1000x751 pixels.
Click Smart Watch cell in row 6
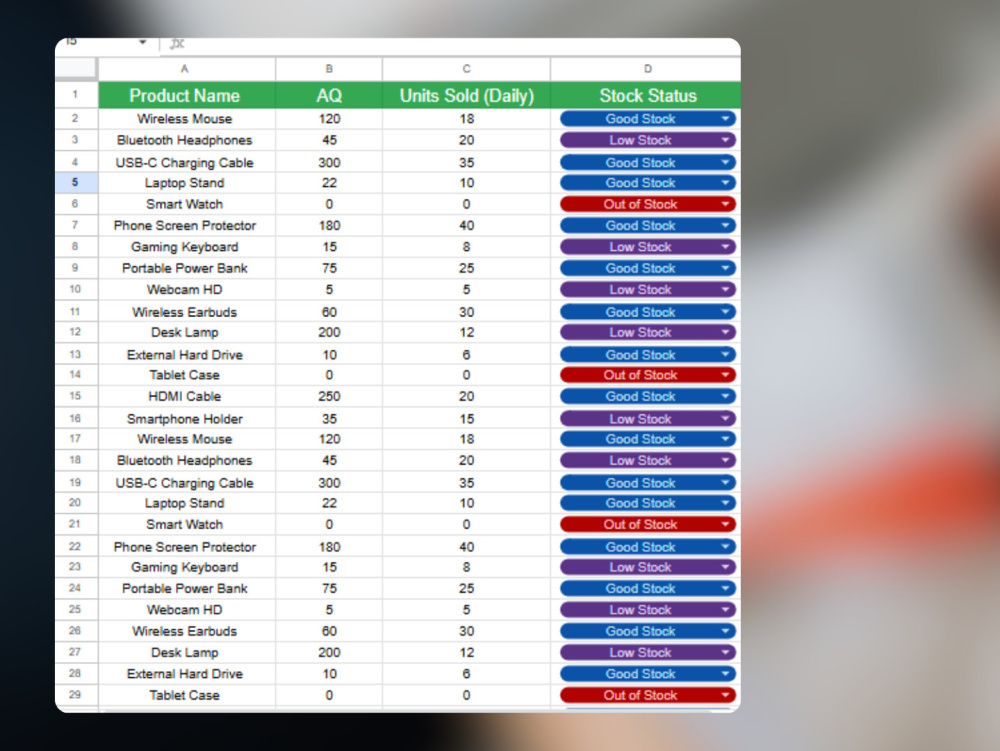click(x=186, y=204)
